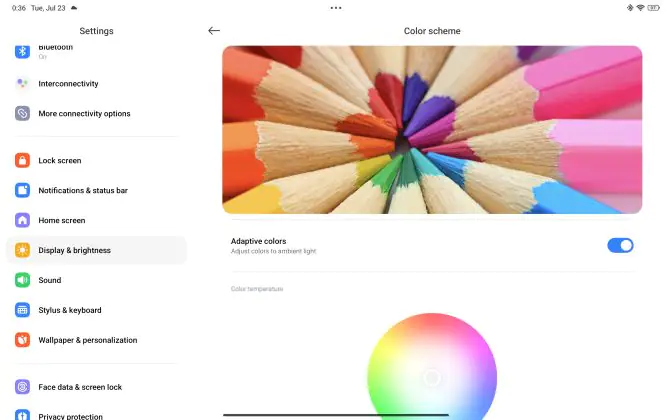
Task: Tap the Adaptive colors label text
Action: (258, 241)
